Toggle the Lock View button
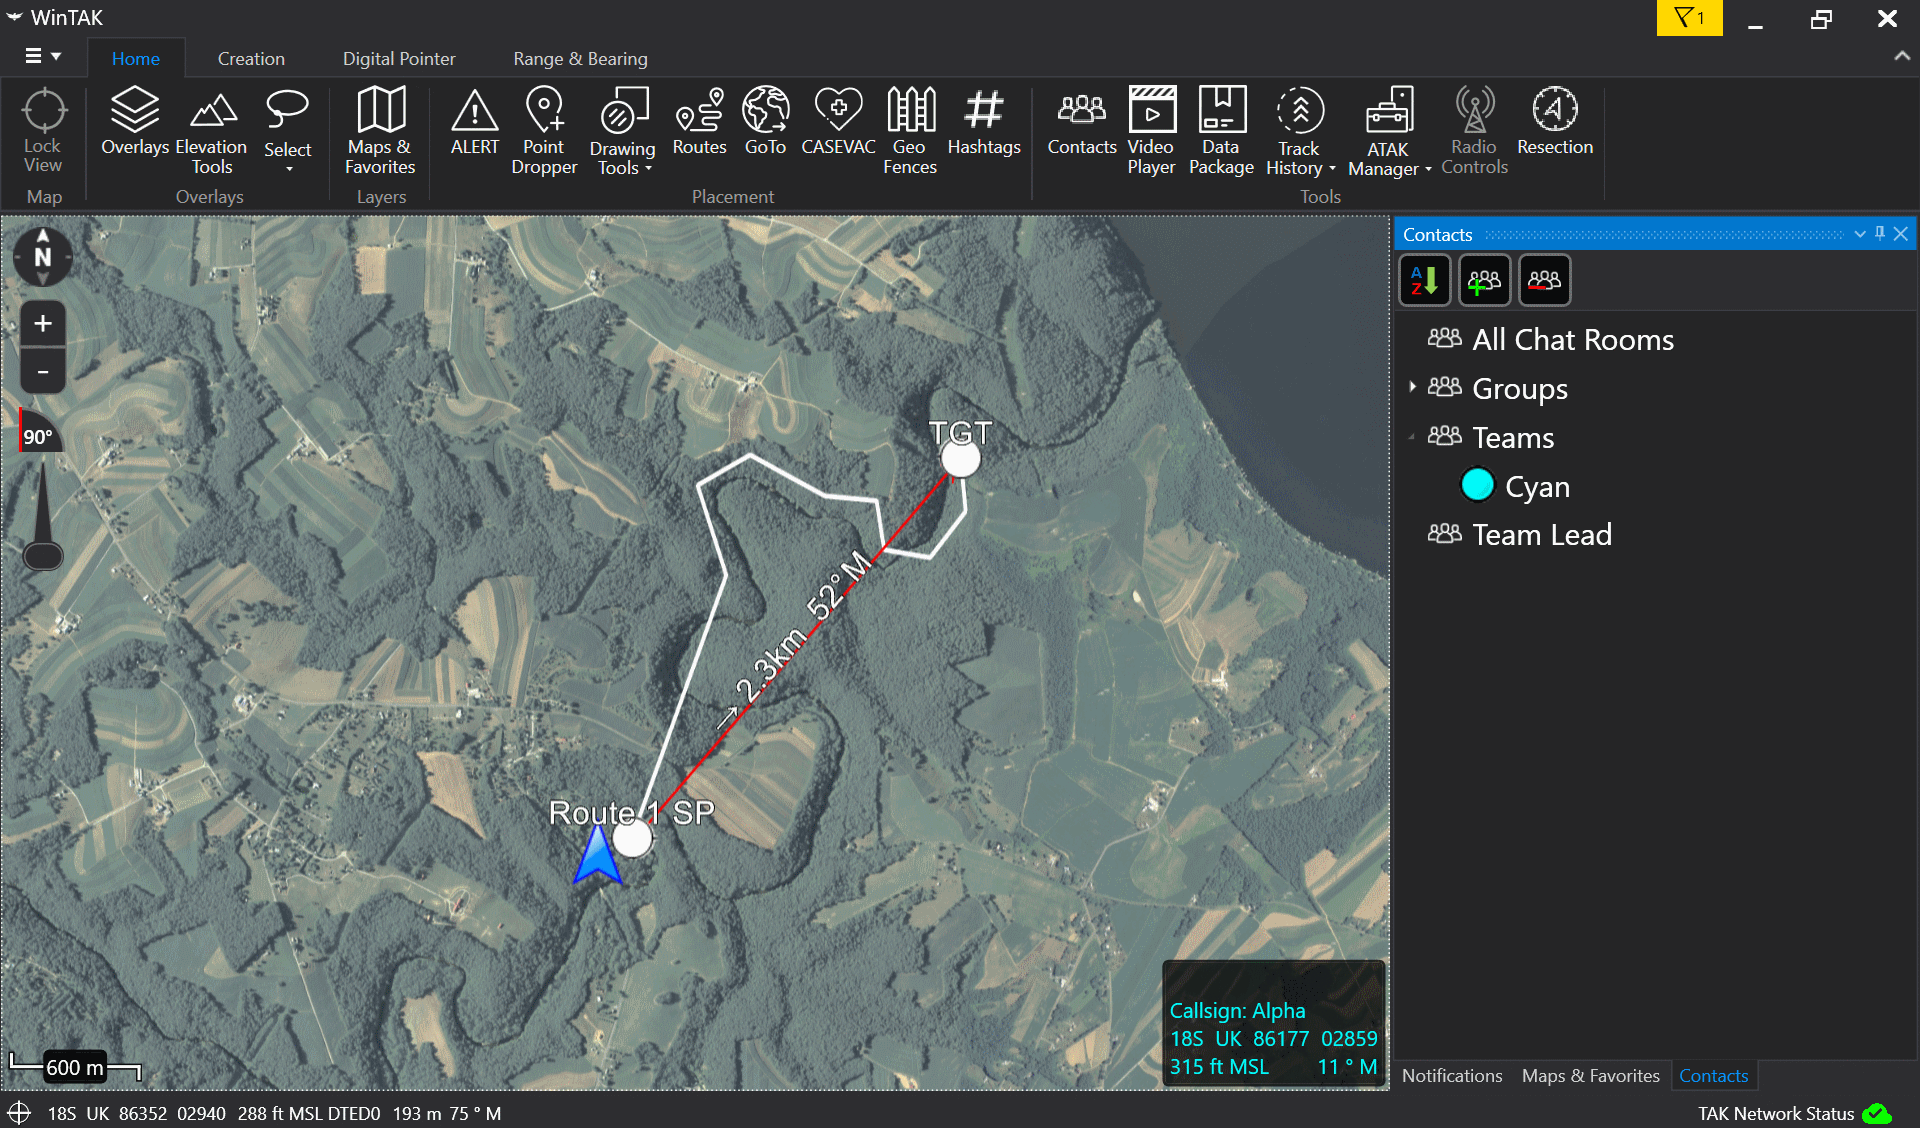 coord(43,131)
